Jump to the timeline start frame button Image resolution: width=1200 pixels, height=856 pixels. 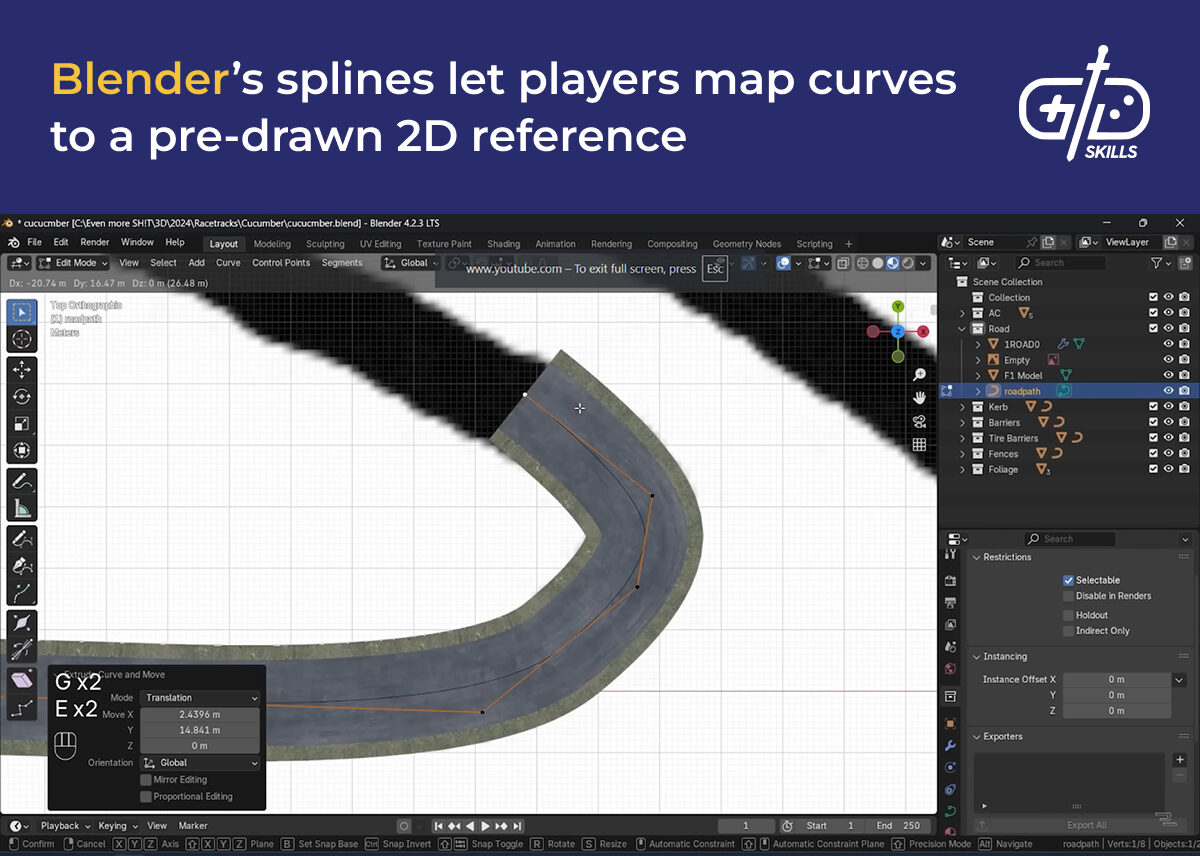pyautogui.click(x=438, y=826)
